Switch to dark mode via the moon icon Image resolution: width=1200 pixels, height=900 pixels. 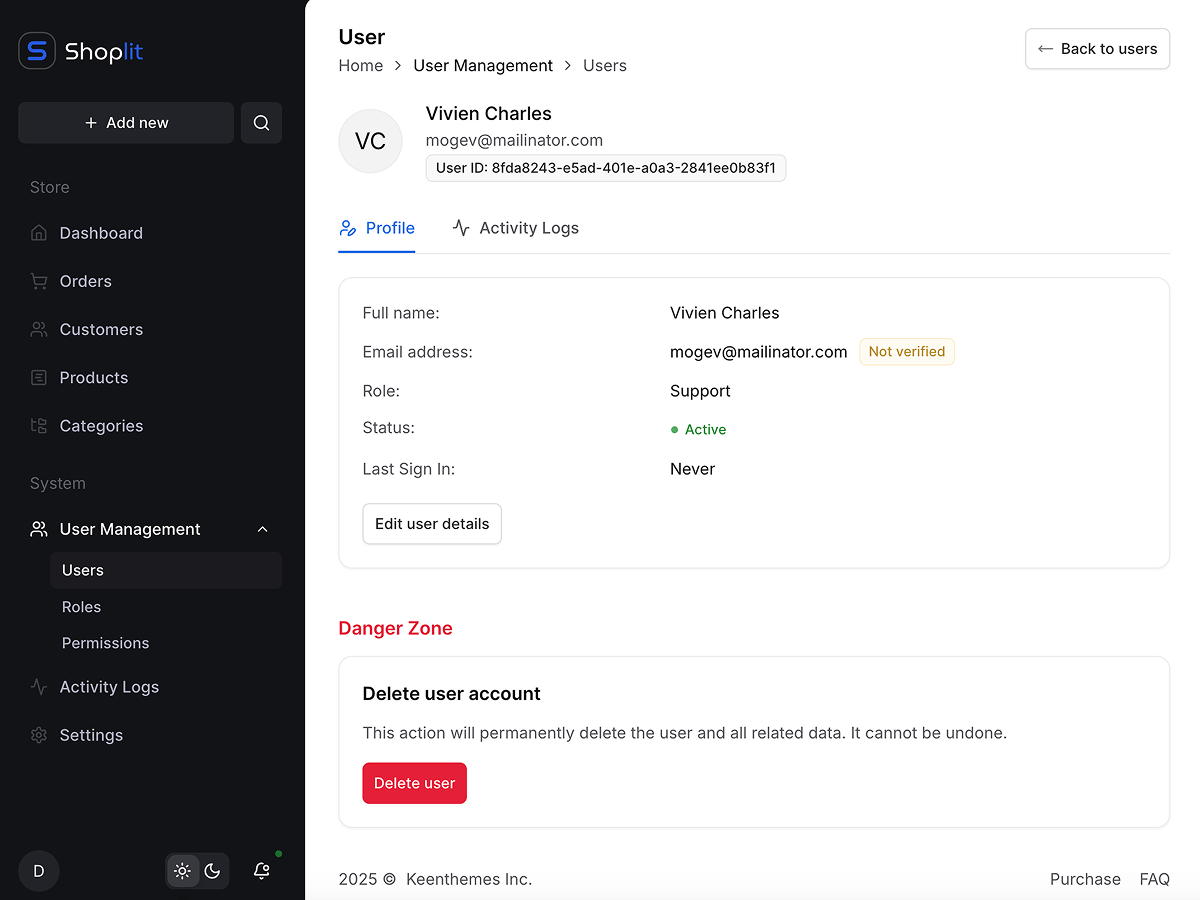[212, 871]
